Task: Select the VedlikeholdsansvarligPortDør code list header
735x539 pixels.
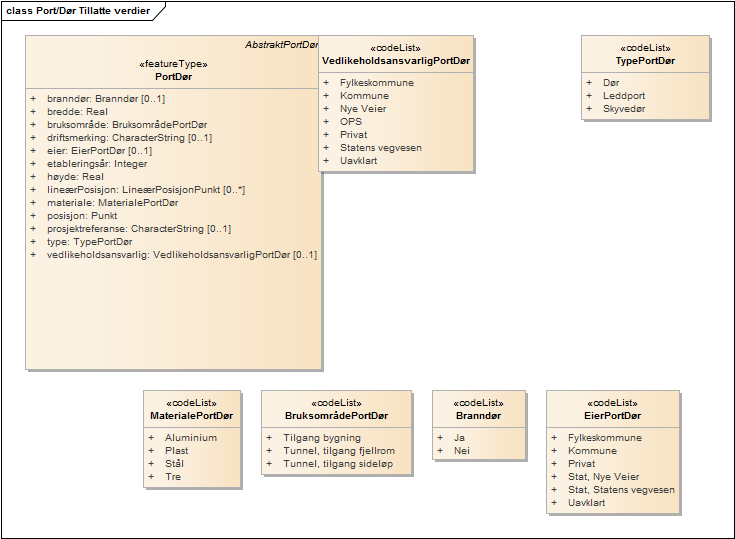Action: point(396,61)
